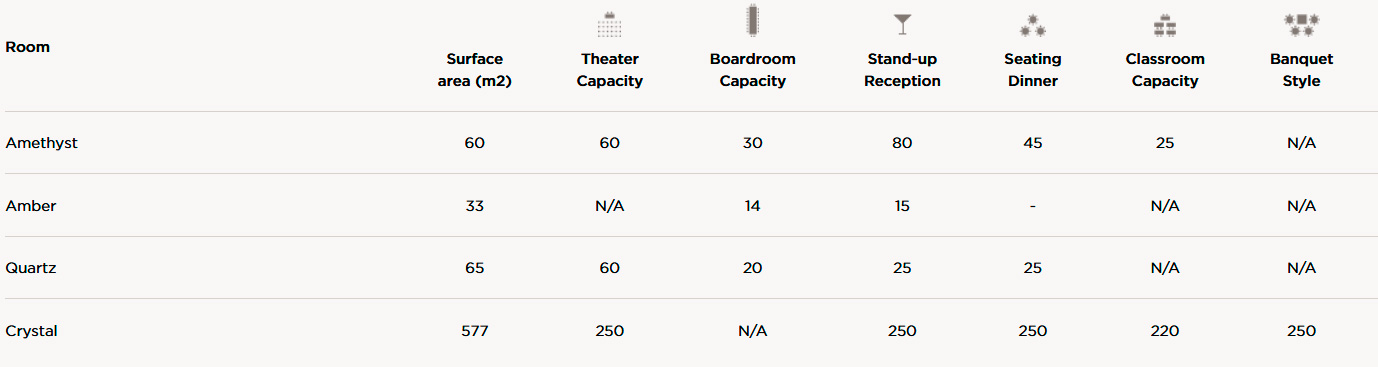Click the Stand-up Reception cocktail glass icon

[902, 24]
